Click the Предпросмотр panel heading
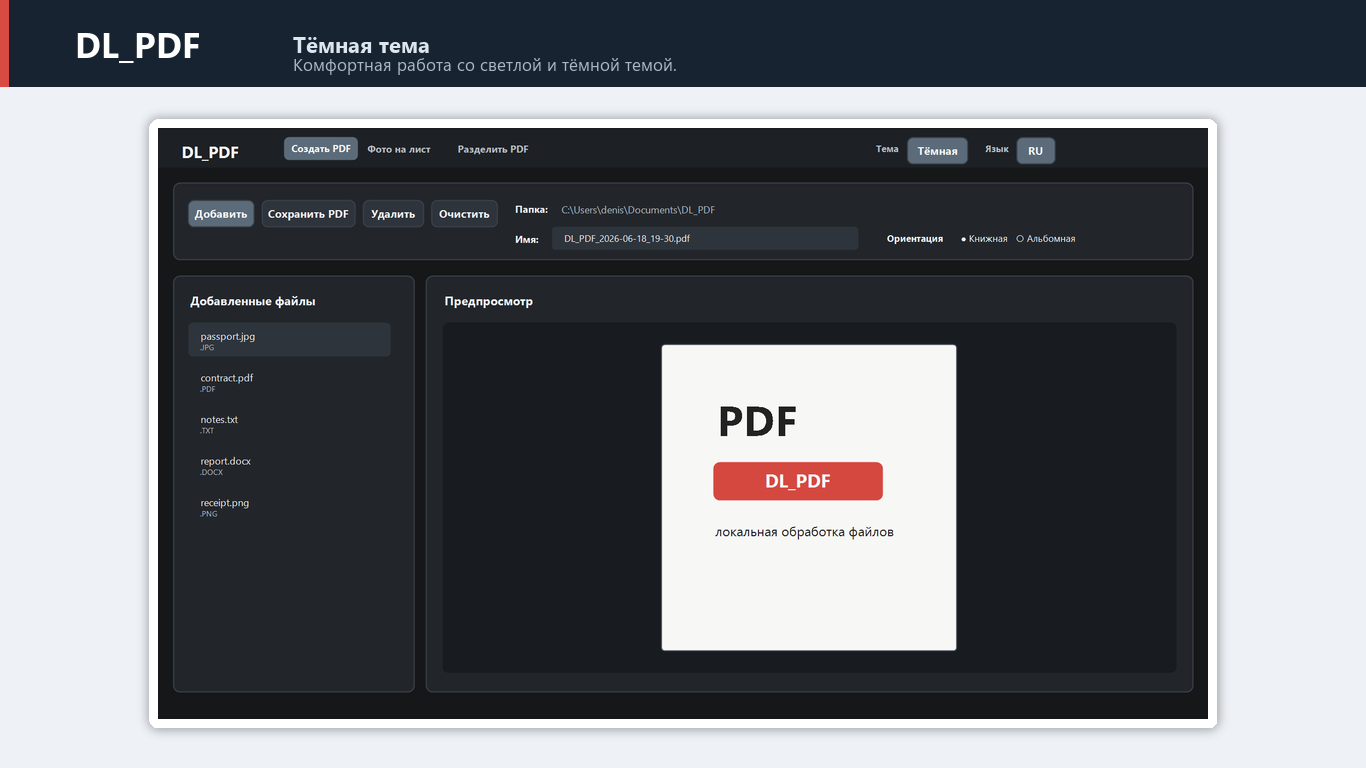1366x768 pixels. coord(489,301)
